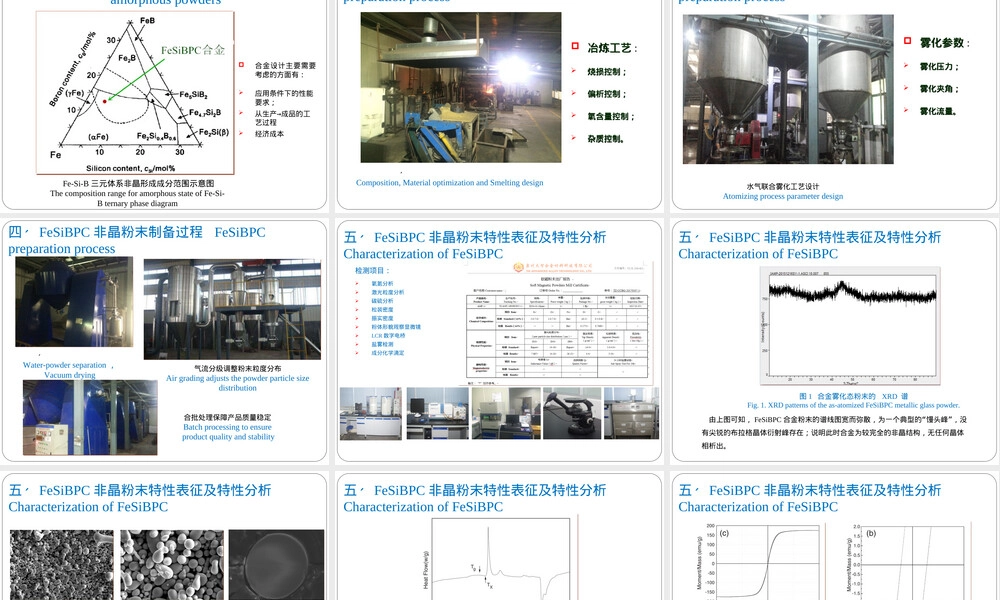Viewport: 1000px width, 600px height.
Task: Click the bullet '雾化夹角;'
Action: click(939, 89)
